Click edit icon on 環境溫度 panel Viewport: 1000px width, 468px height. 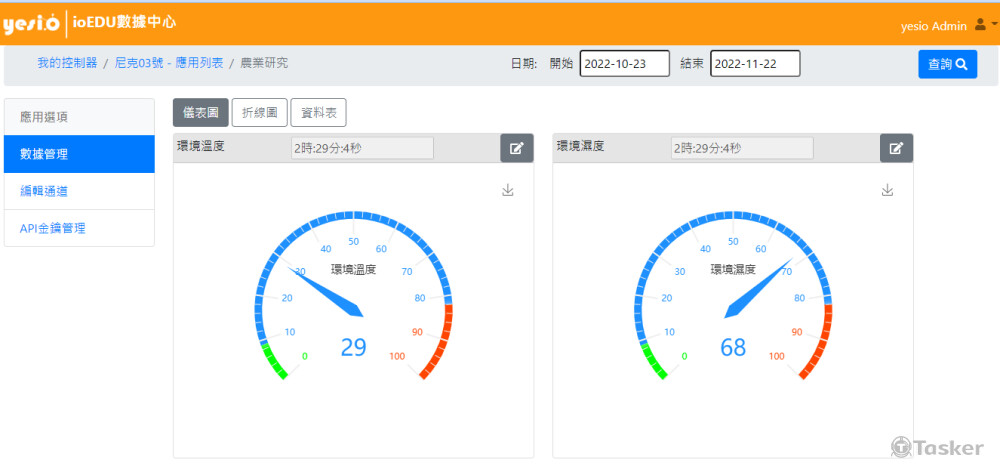pos(516,148)
